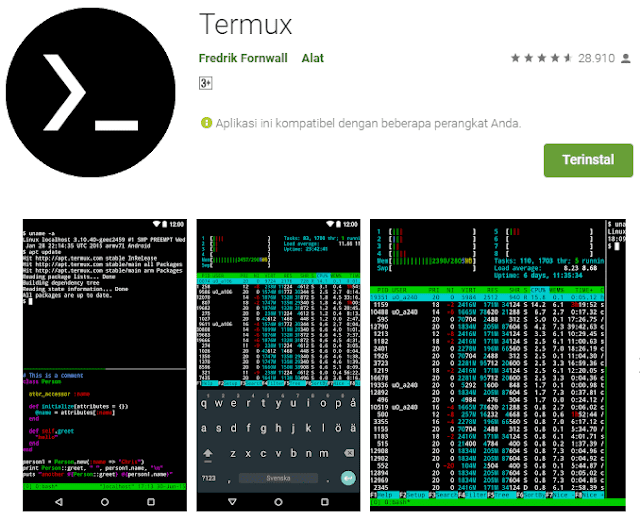Click the star rating display
The height and width of the screenshot is (522, 640).
(541, 58)
